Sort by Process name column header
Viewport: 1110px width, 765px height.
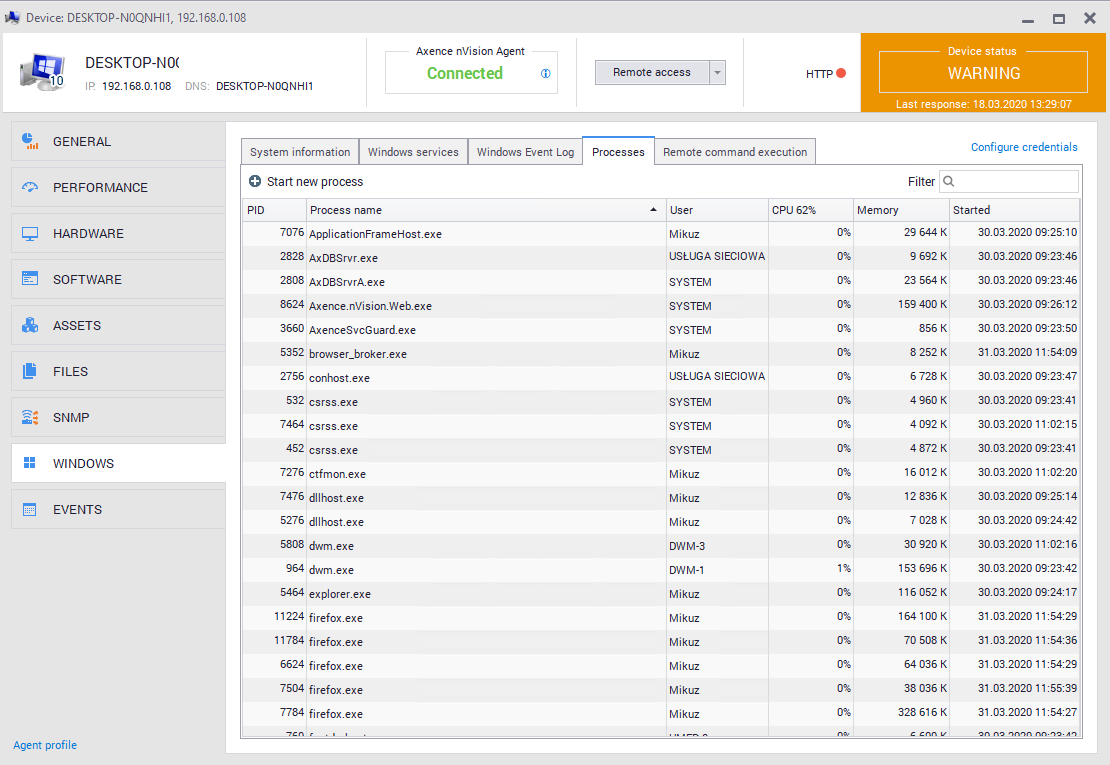(x=486, y=210)
